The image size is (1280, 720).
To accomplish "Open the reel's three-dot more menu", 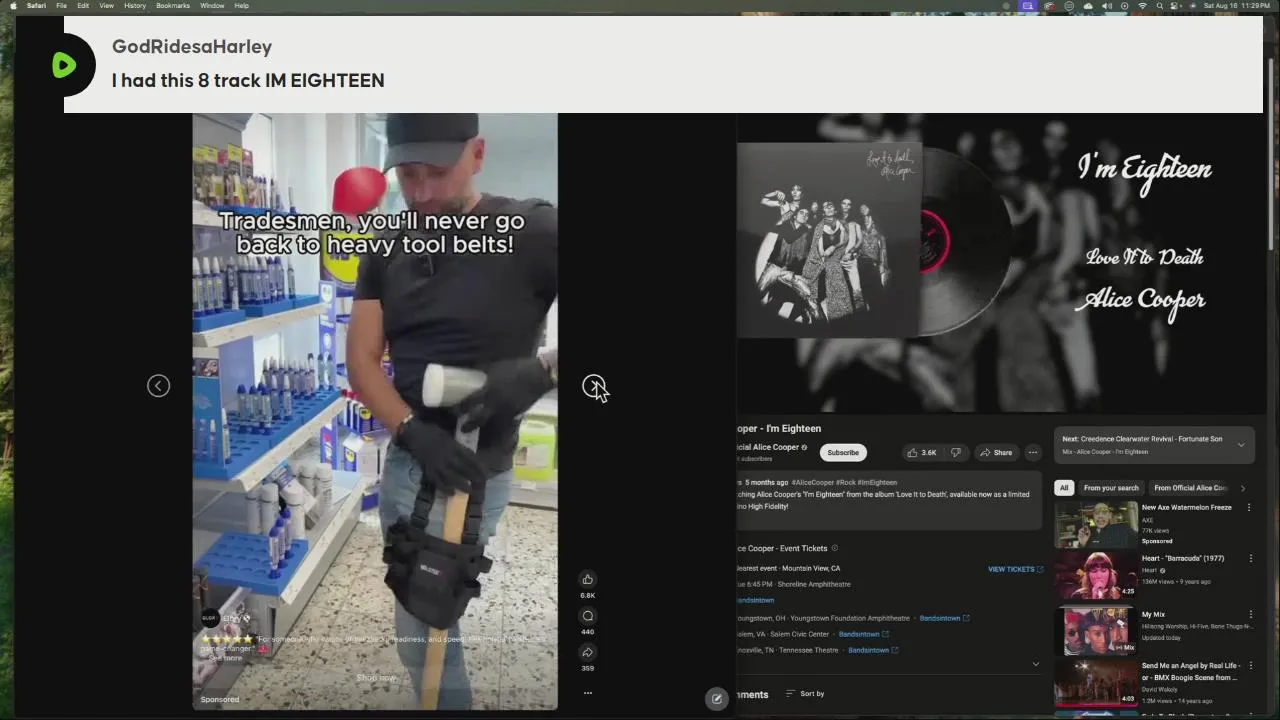I will coord(588,692).
